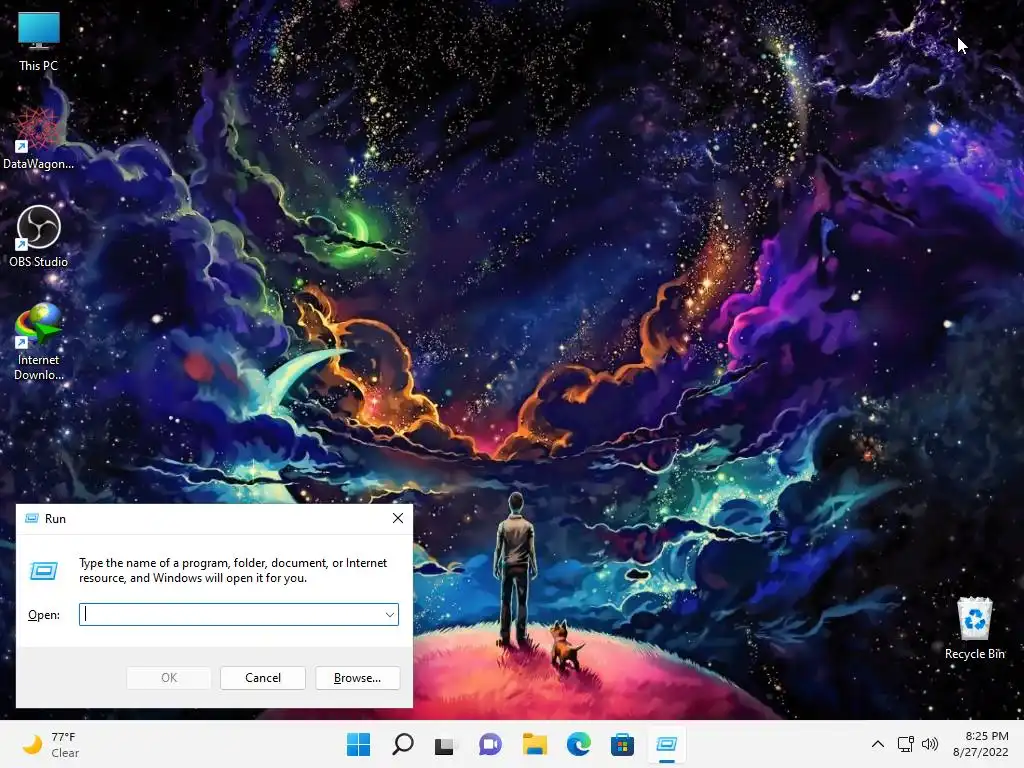Click the Browse... button
This screenshot has height=768, width=1024.
point(357,678)
